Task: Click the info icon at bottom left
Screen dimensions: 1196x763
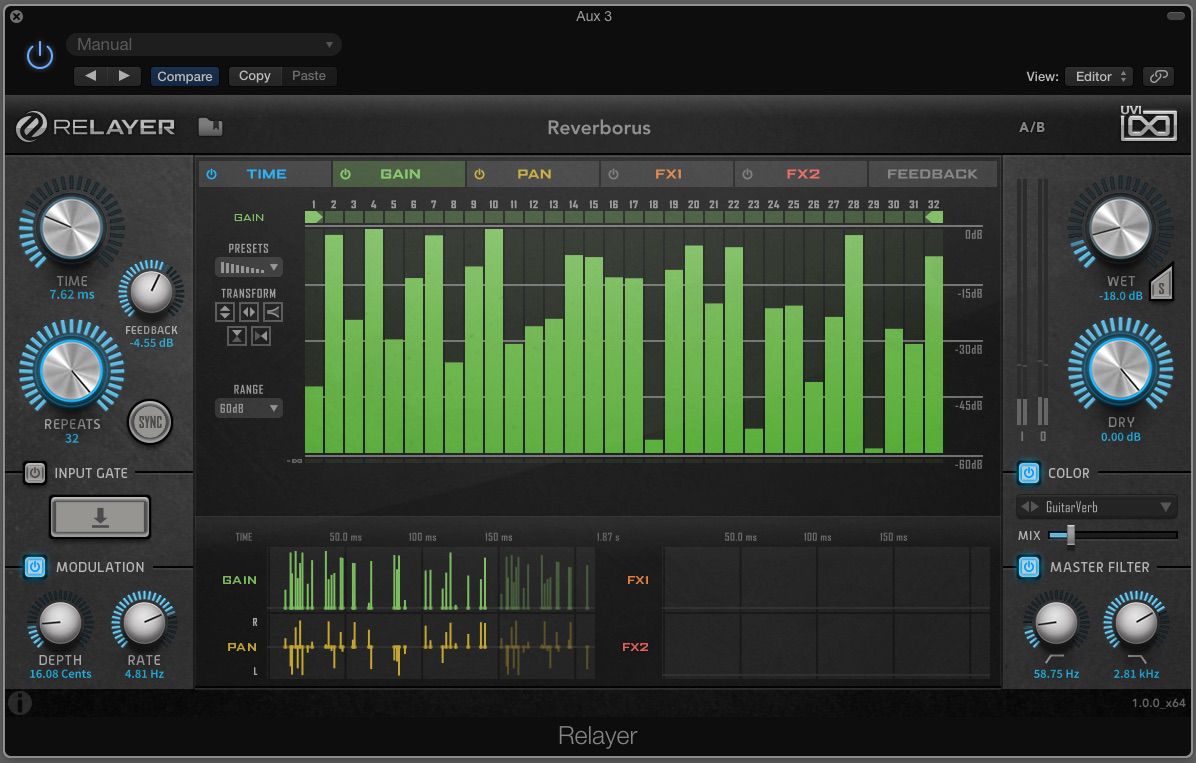Action: point(19,704)
